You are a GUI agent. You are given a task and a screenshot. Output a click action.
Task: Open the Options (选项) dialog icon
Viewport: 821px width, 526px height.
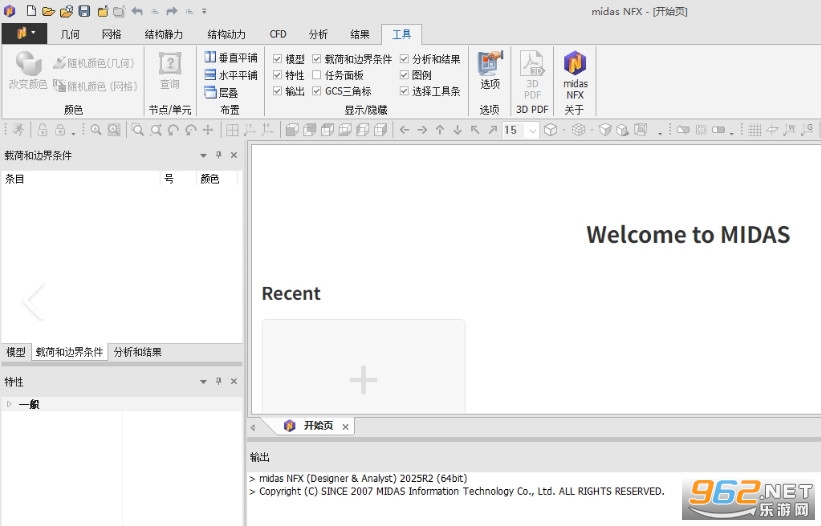point(490,70)
